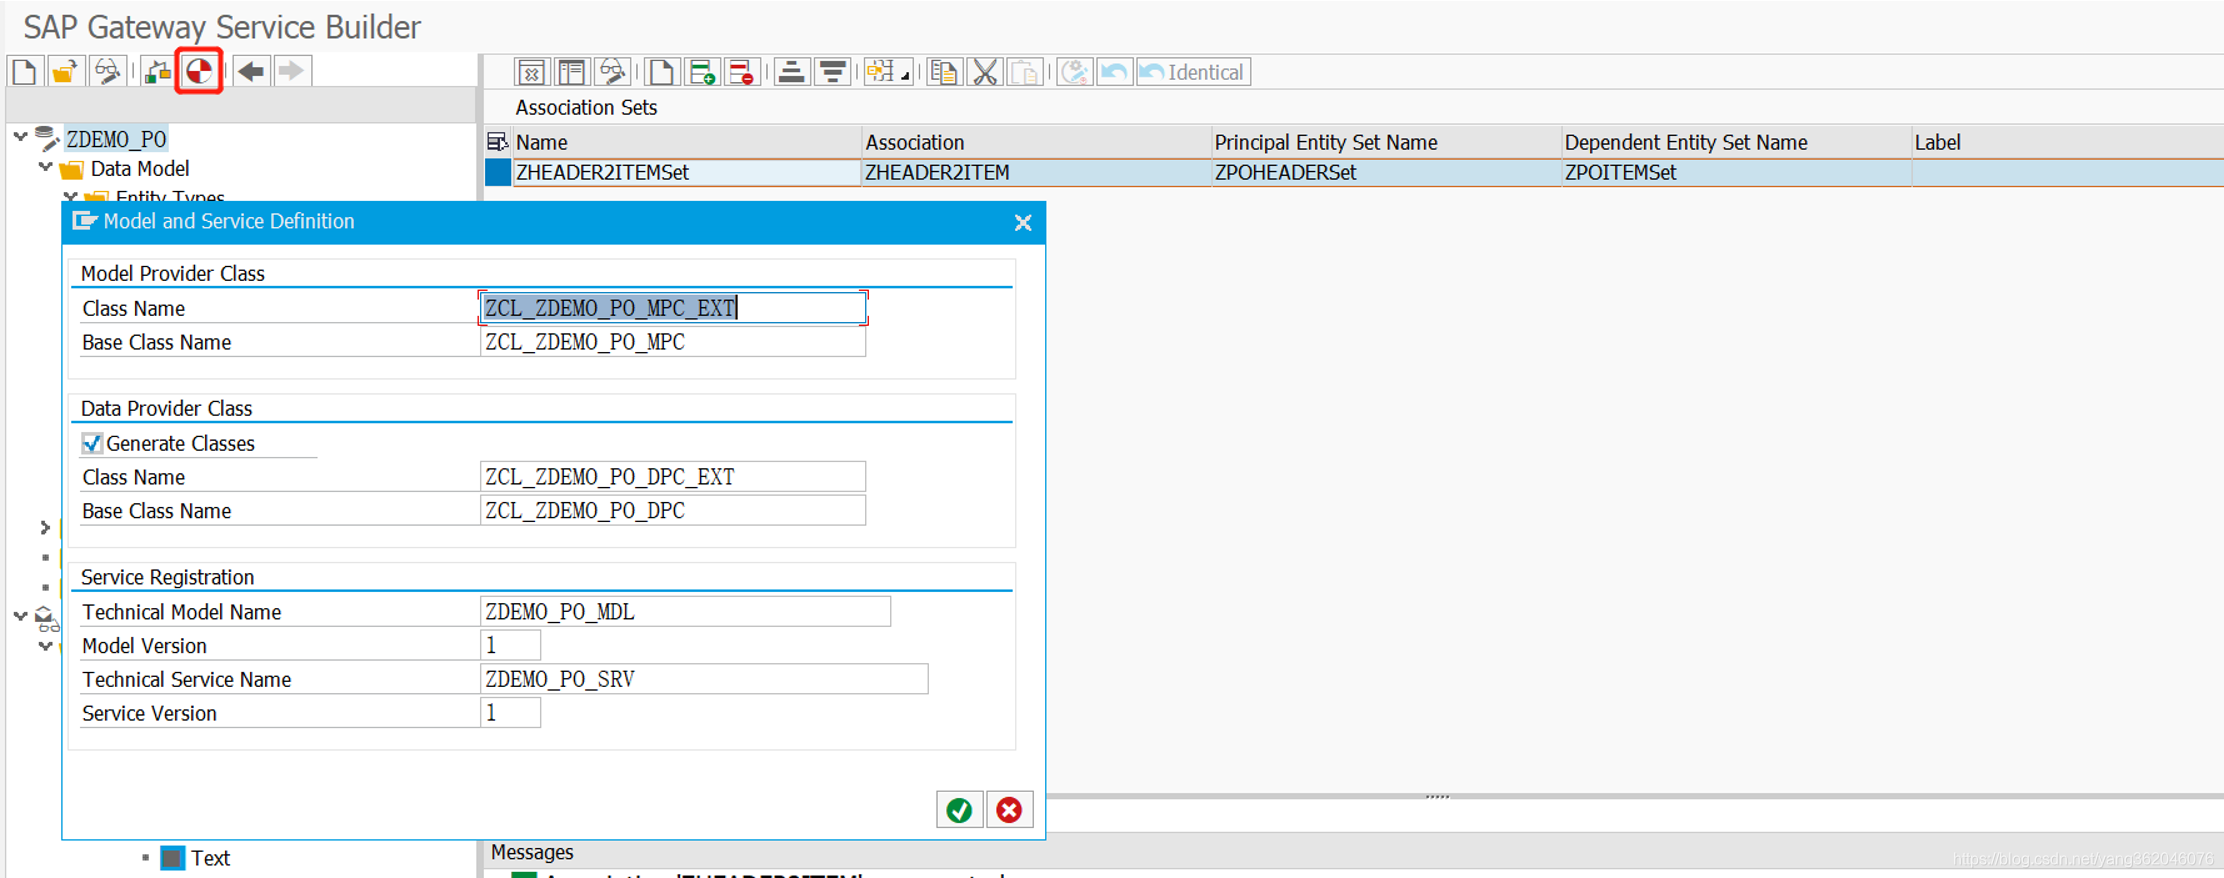Screen dimensions: 2224x878
Task: Select the ZHEADER2ITEMSet row selector
Action: (497, 172)
